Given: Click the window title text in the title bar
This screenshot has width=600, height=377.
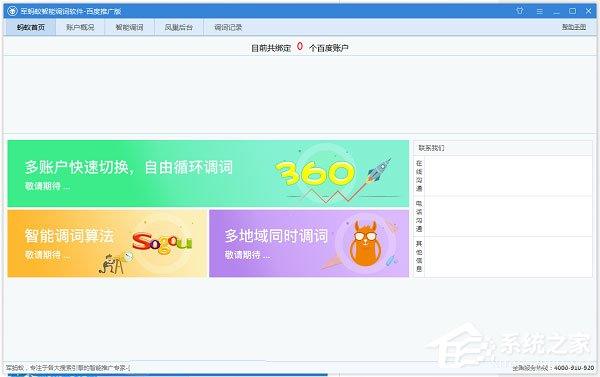Looking at the screenshot, I should (x=71, y=11).
